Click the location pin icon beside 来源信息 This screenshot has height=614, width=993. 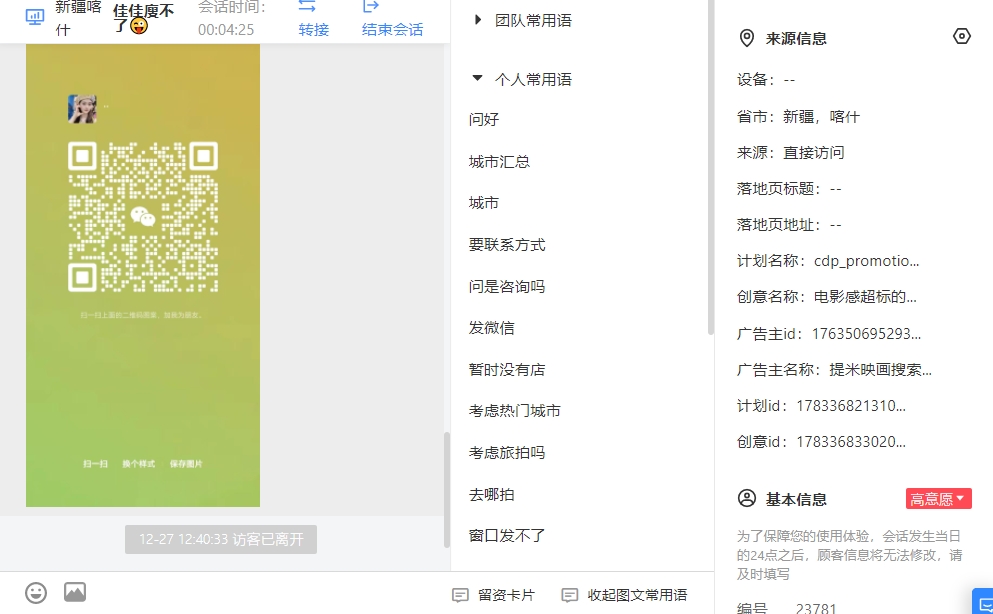pyautogui.click(x=747, y=38)
